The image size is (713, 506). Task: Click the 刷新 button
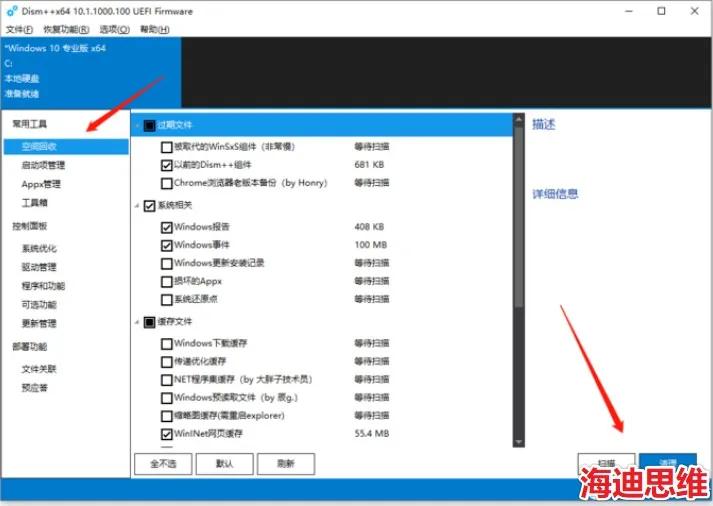286,464
